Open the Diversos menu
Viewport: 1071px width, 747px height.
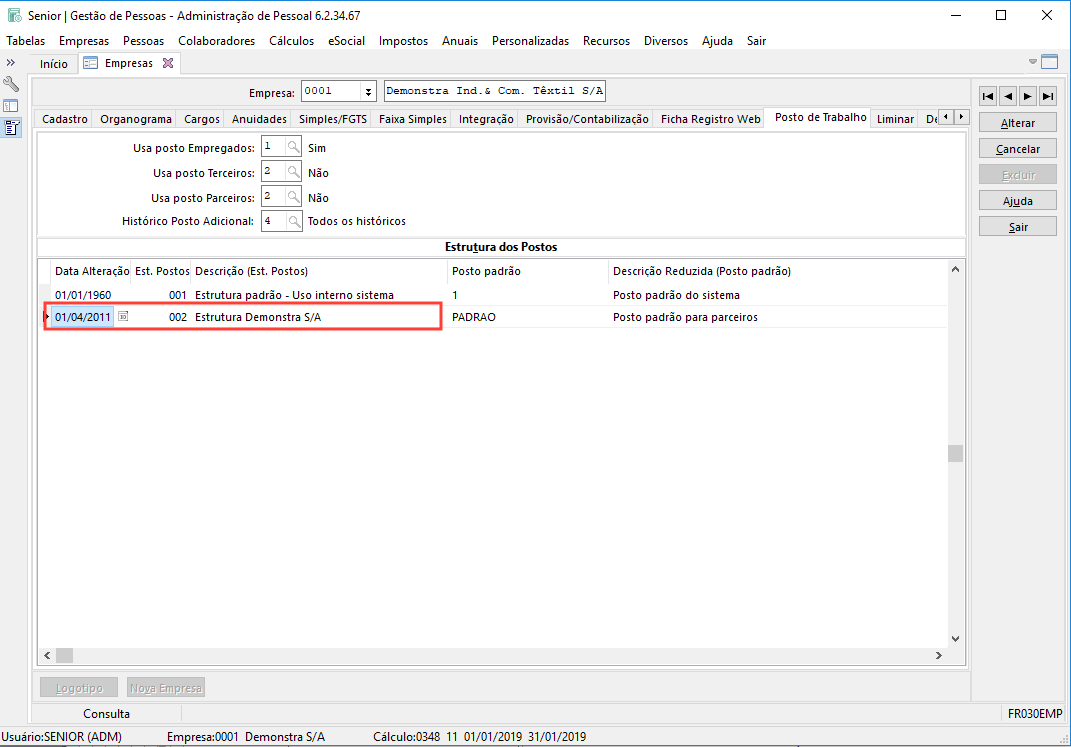point(665,41)
